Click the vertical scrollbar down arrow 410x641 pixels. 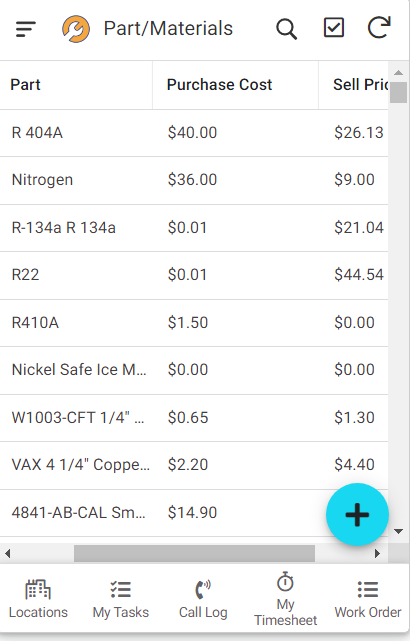tap(399, 531)
